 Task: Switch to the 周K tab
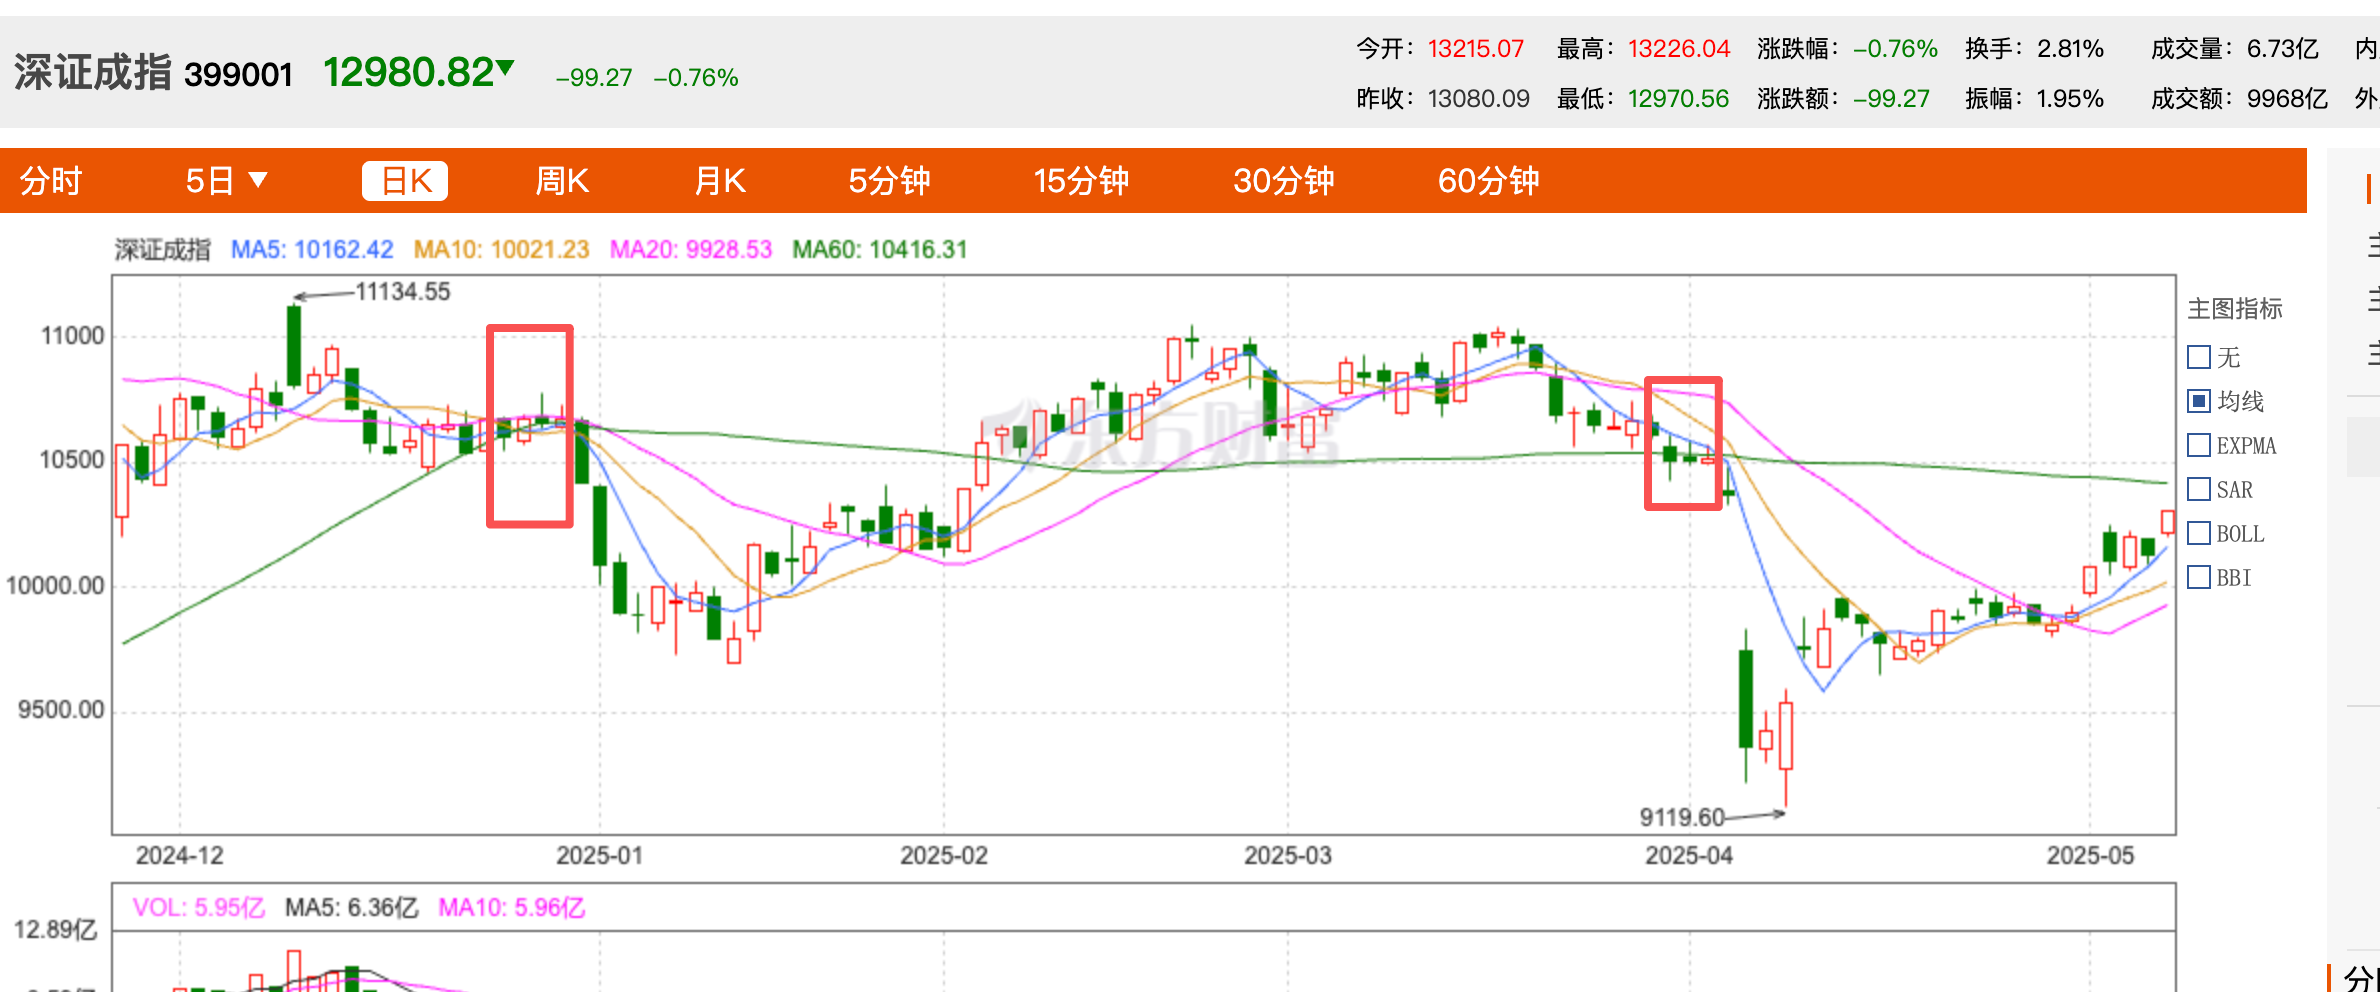coord(561,181)
